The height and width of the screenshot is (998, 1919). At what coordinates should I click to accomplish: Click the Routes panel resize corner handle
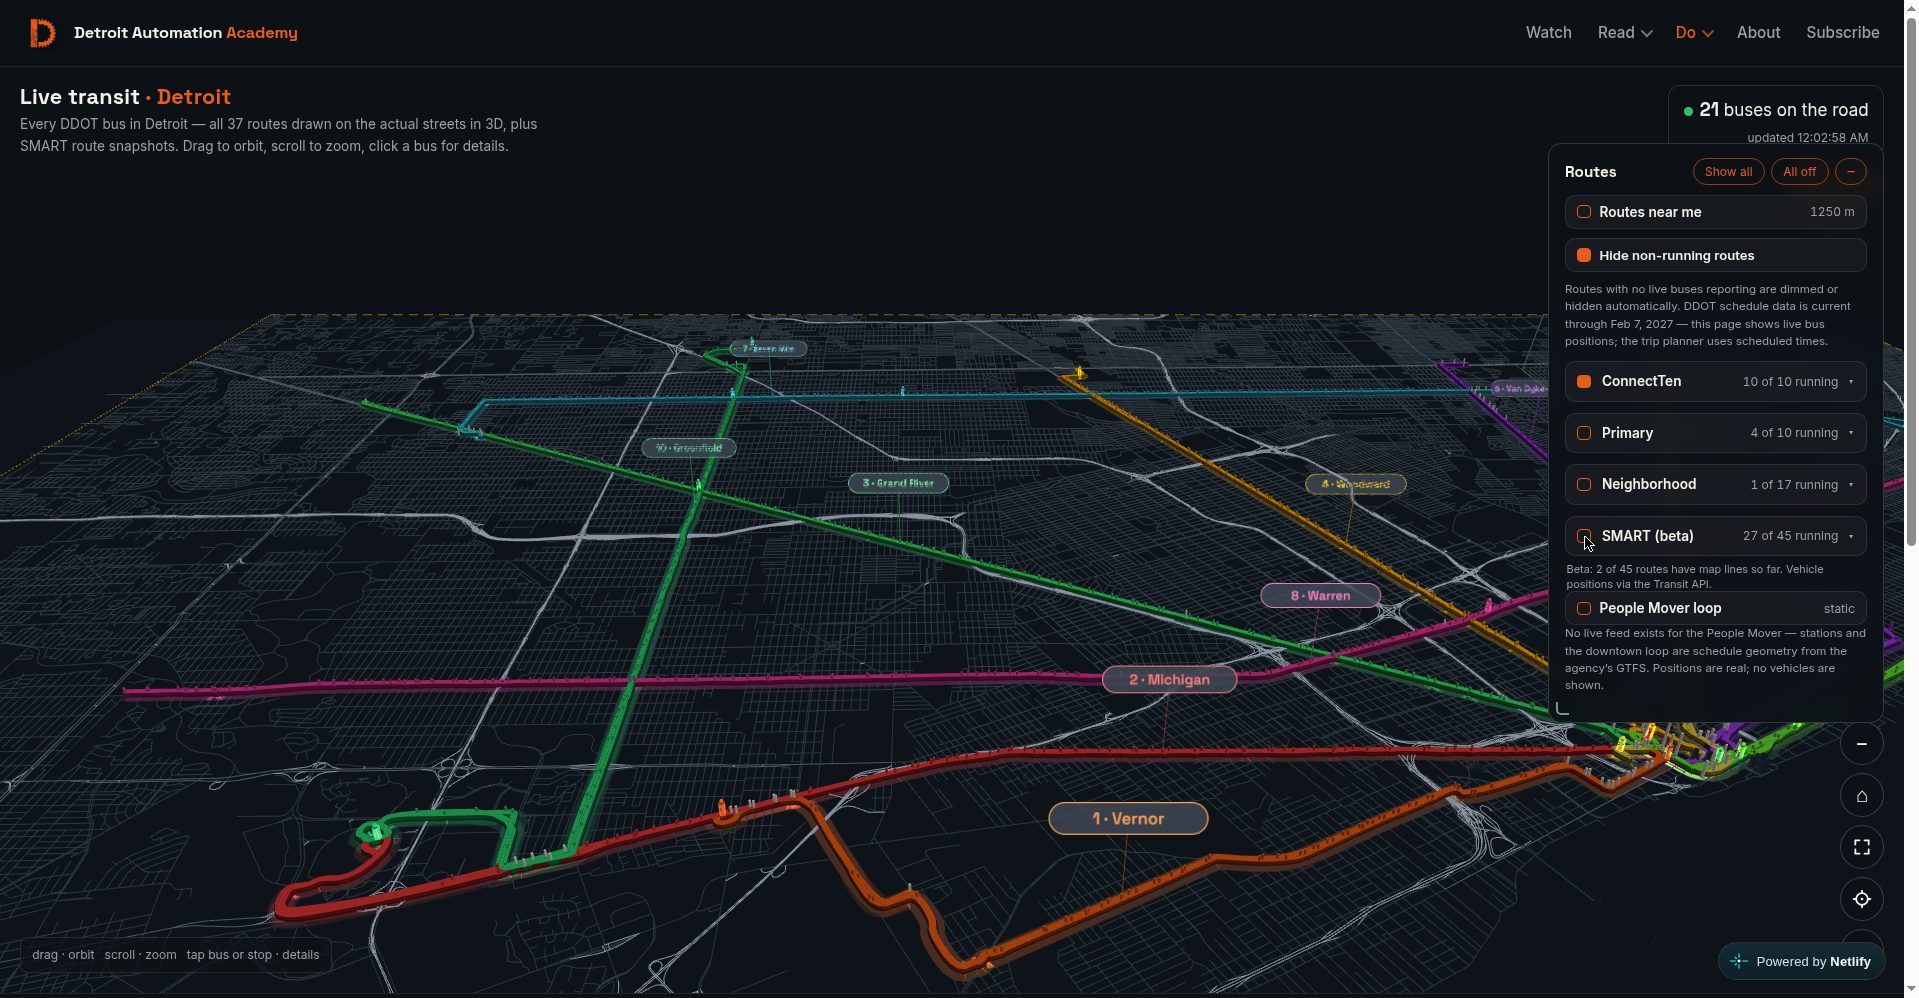[x=1563, y=708]
